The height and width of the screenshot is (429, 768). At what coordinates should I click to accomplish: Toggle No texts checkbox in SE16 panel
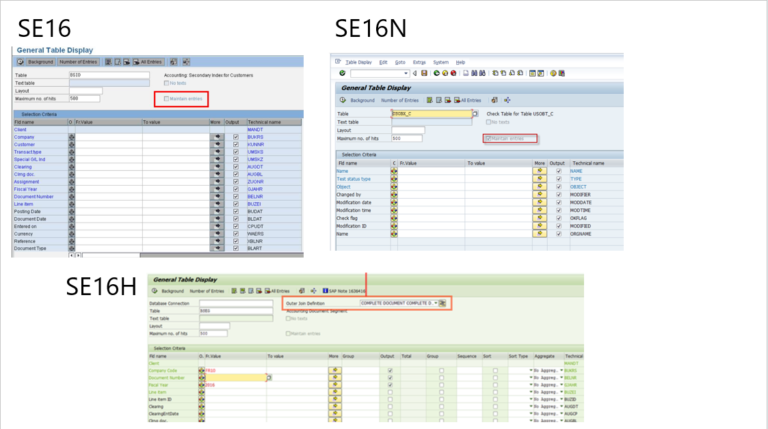pyautogui.click(x=167, y=83)
